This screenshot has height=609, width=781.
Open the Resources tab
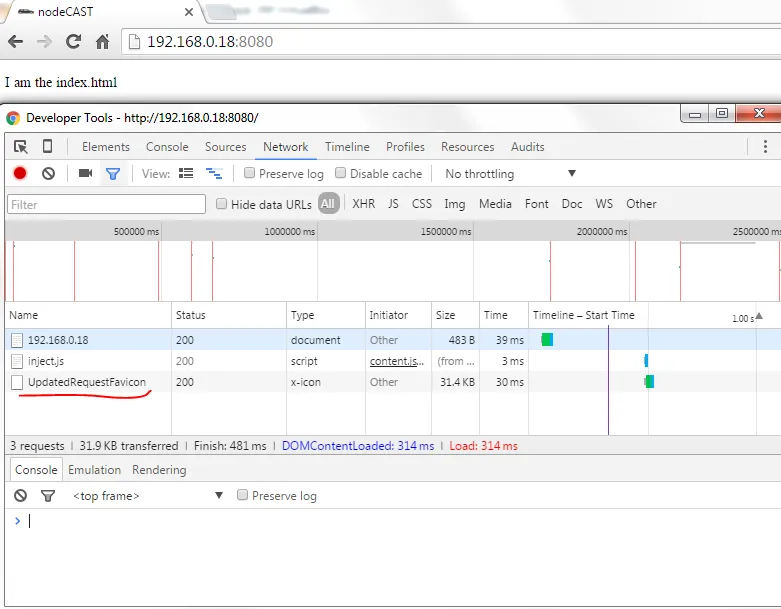tap(468, 147)
